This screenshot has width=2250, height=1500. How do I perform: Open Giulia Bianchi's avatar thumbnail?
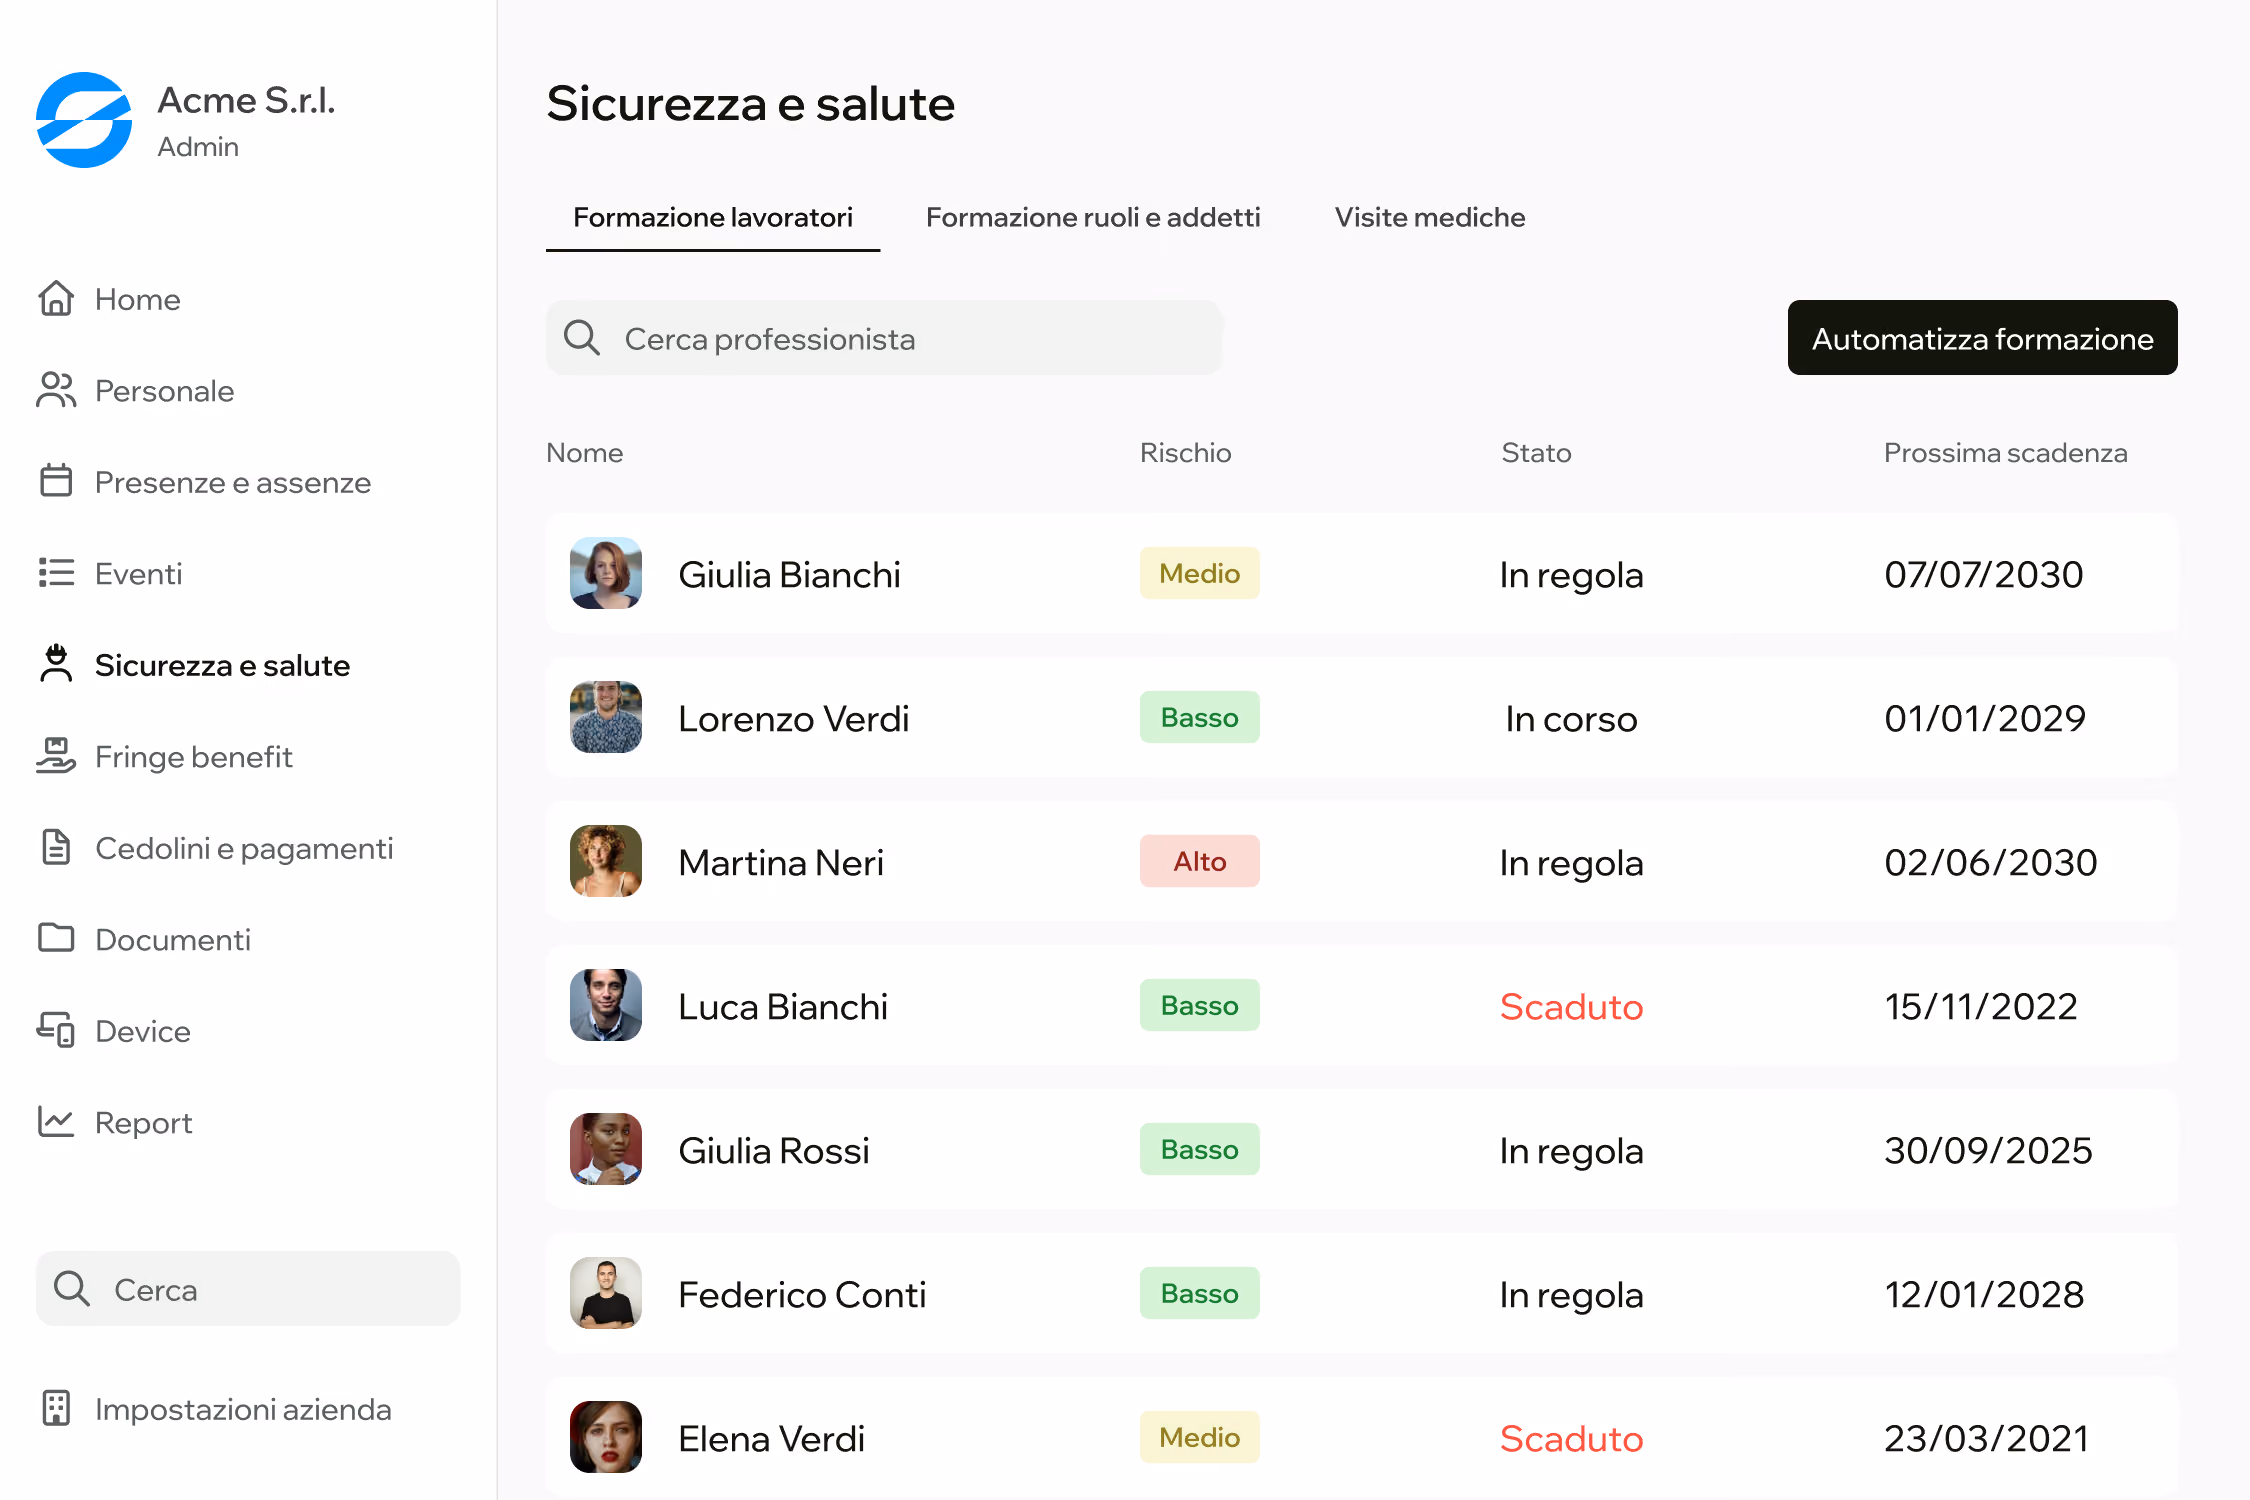tap(606, 573)
